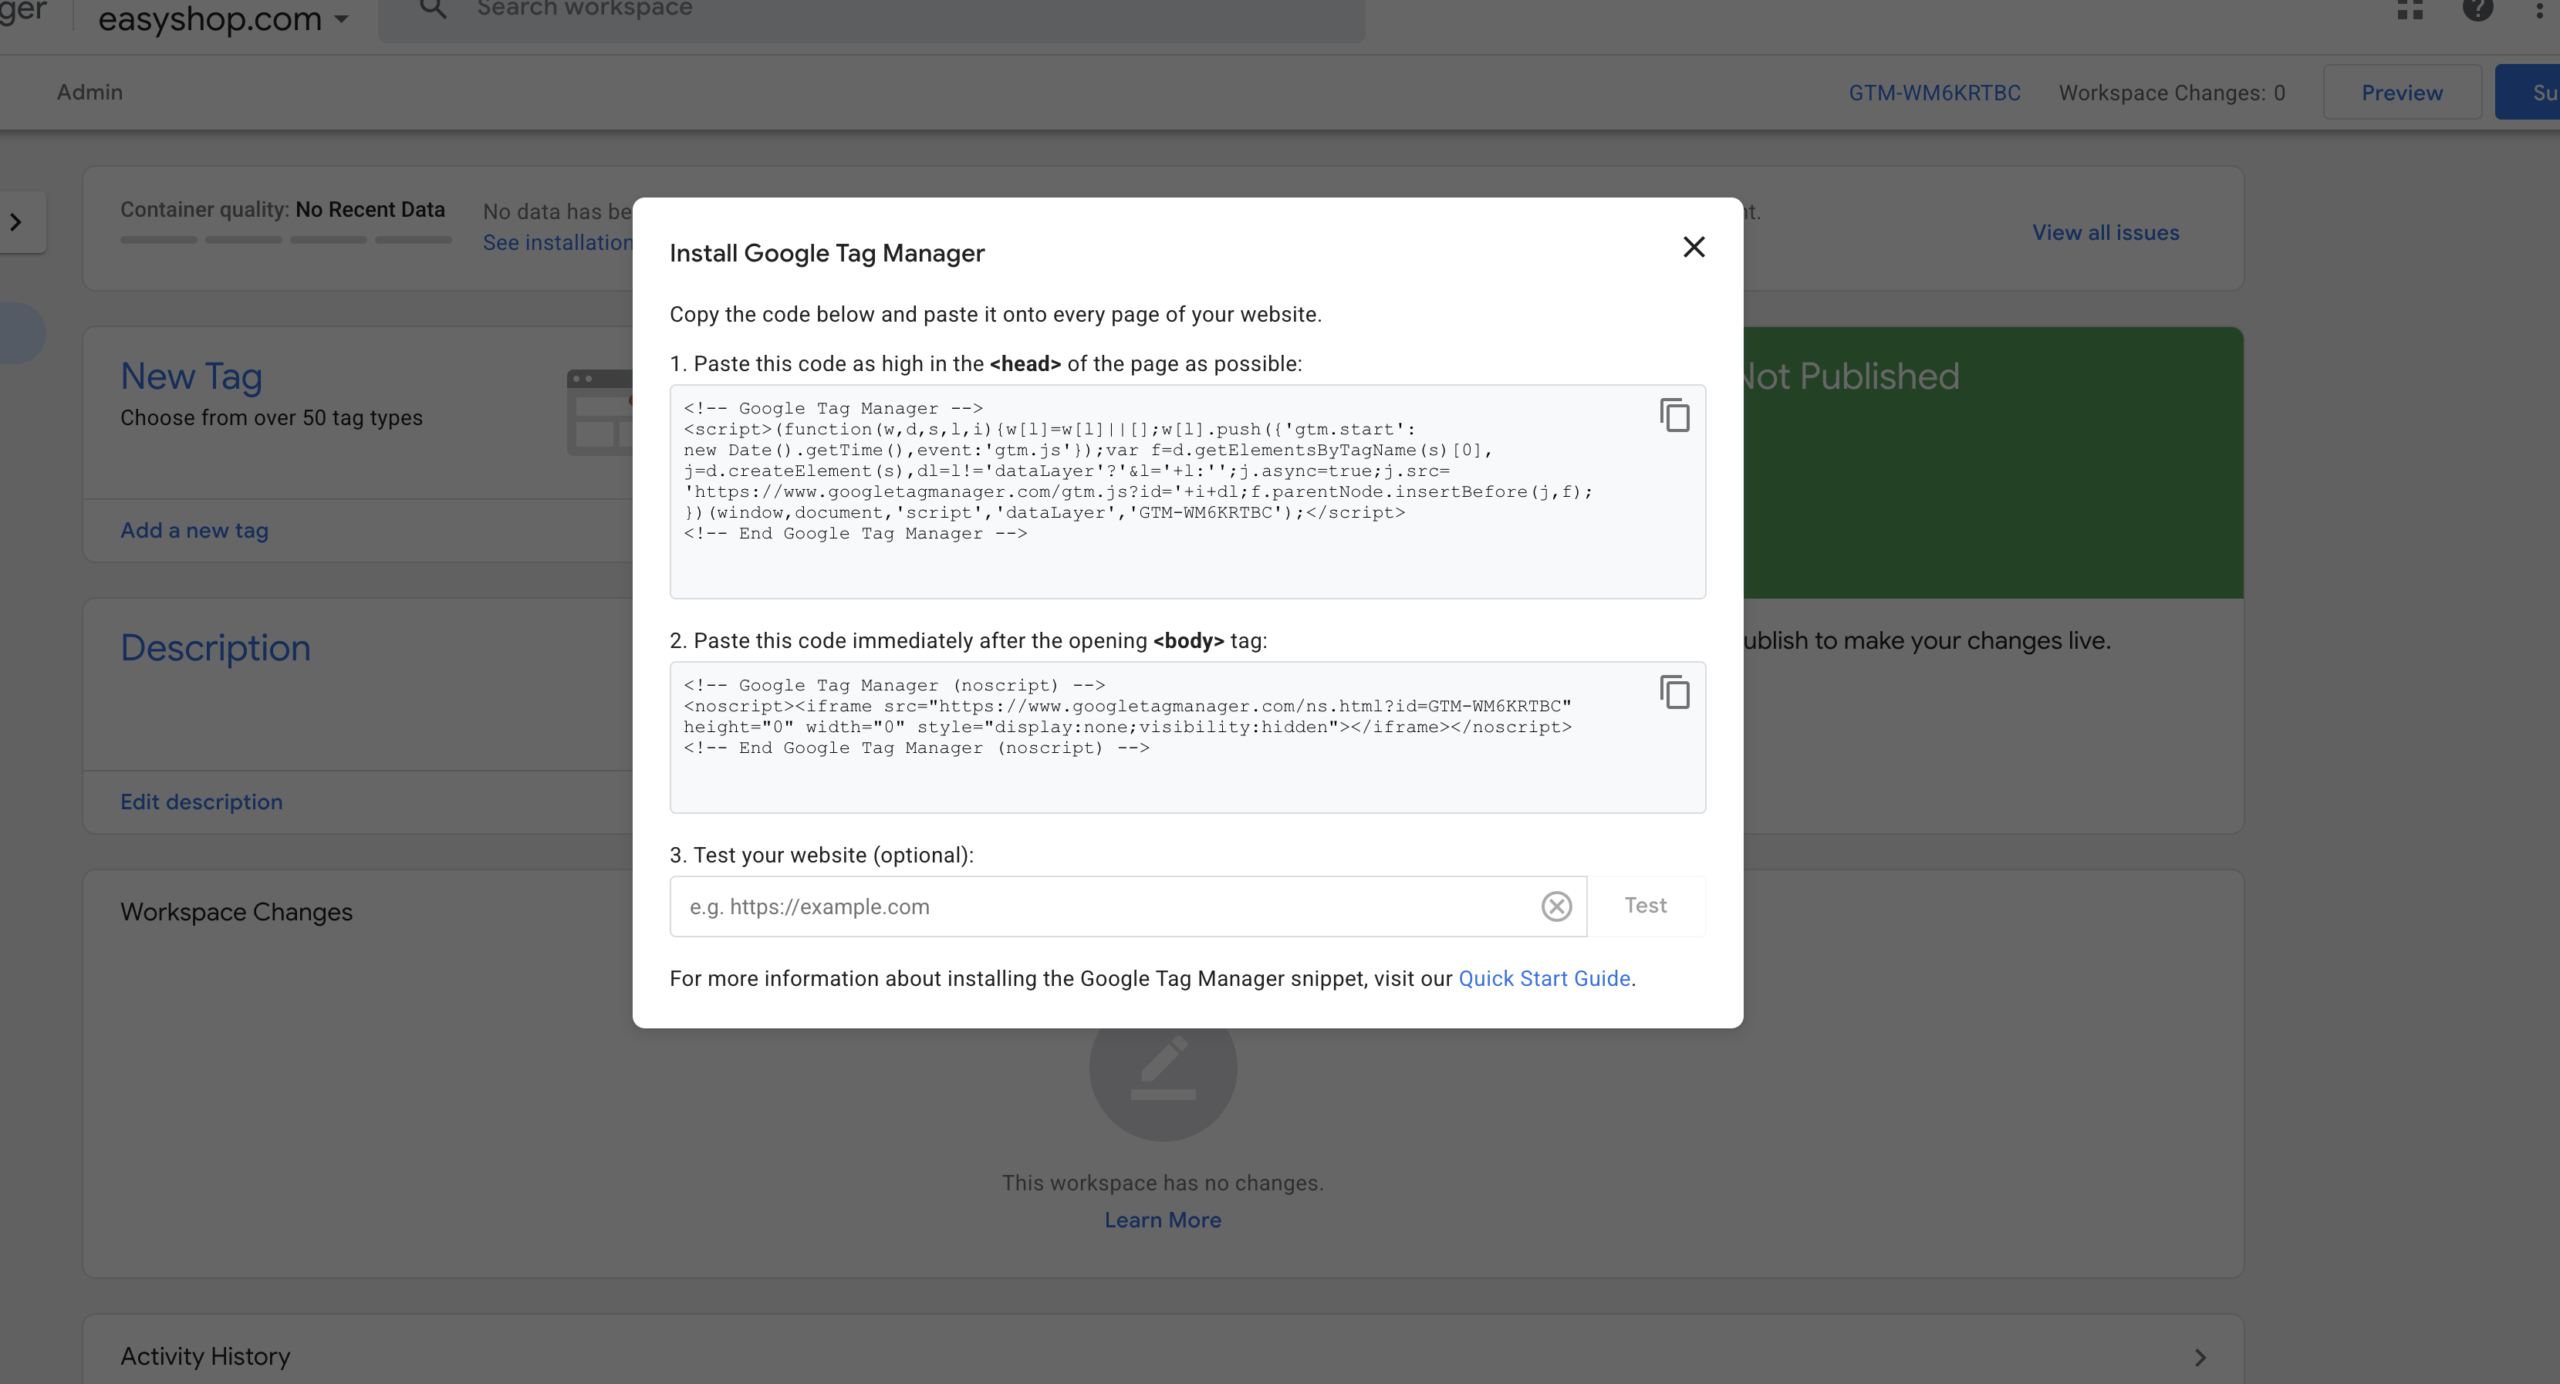Click View all issues link
The height and width of the screenshot is (1384, 2560).
coord(2105,232)
